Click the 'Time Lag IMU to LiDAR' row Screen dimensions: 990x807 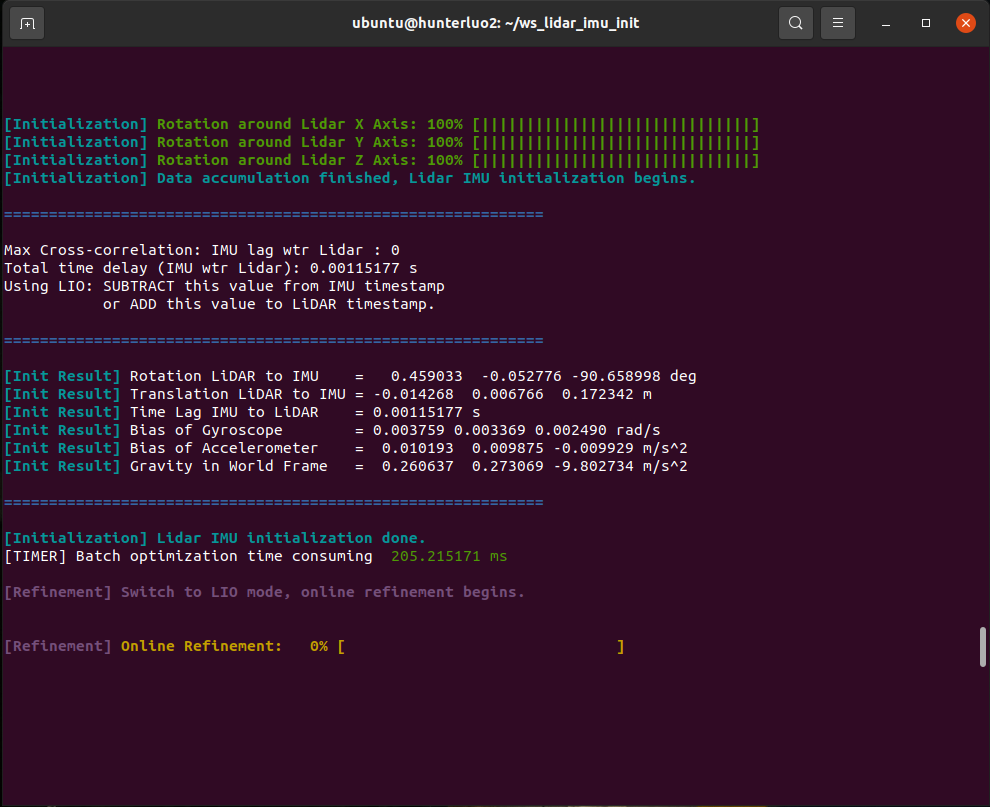[x=242, y=412]
